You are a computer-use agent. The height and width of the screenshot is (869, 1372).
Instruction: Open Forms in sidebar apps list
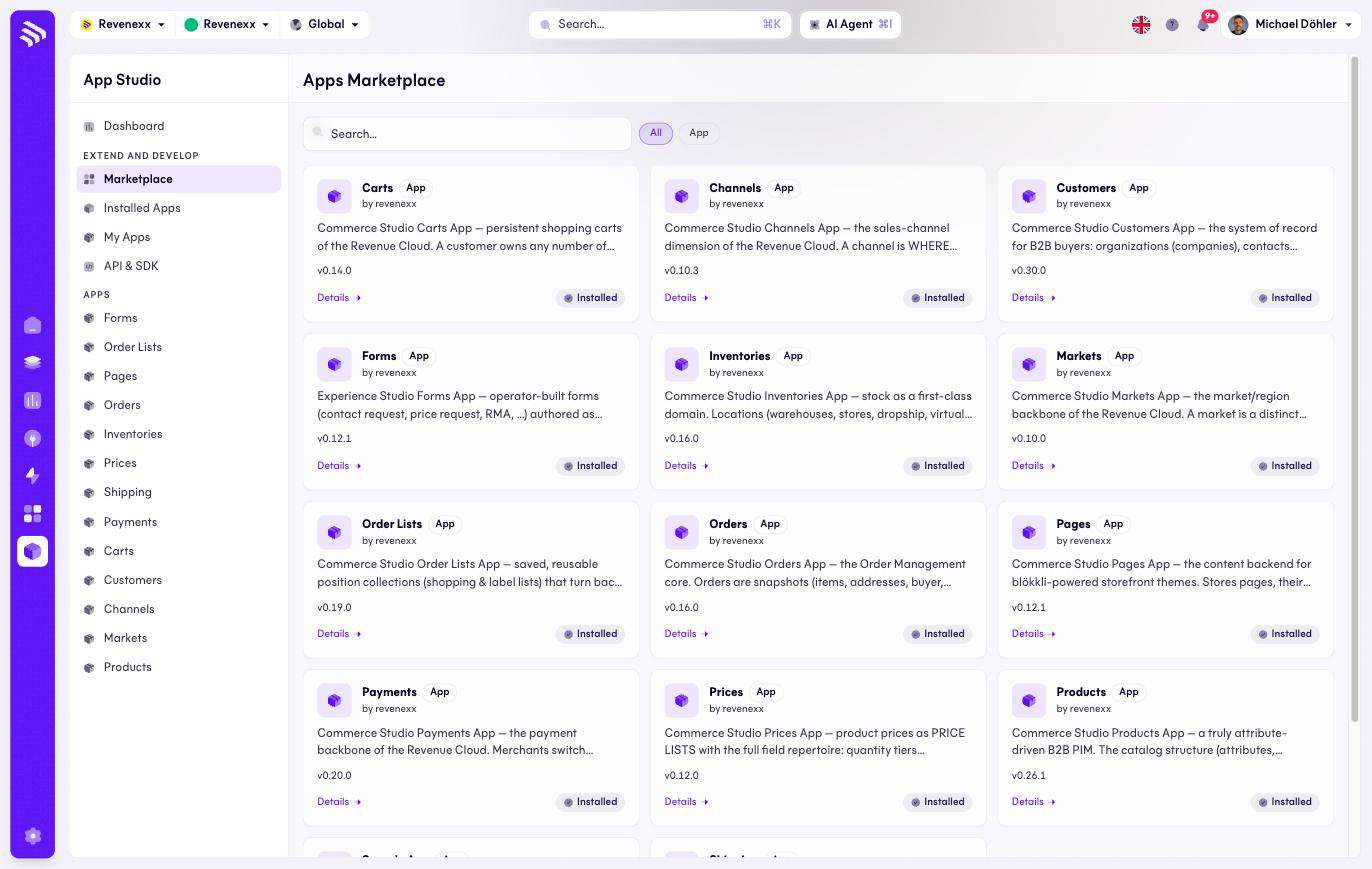tap(179, 318)
